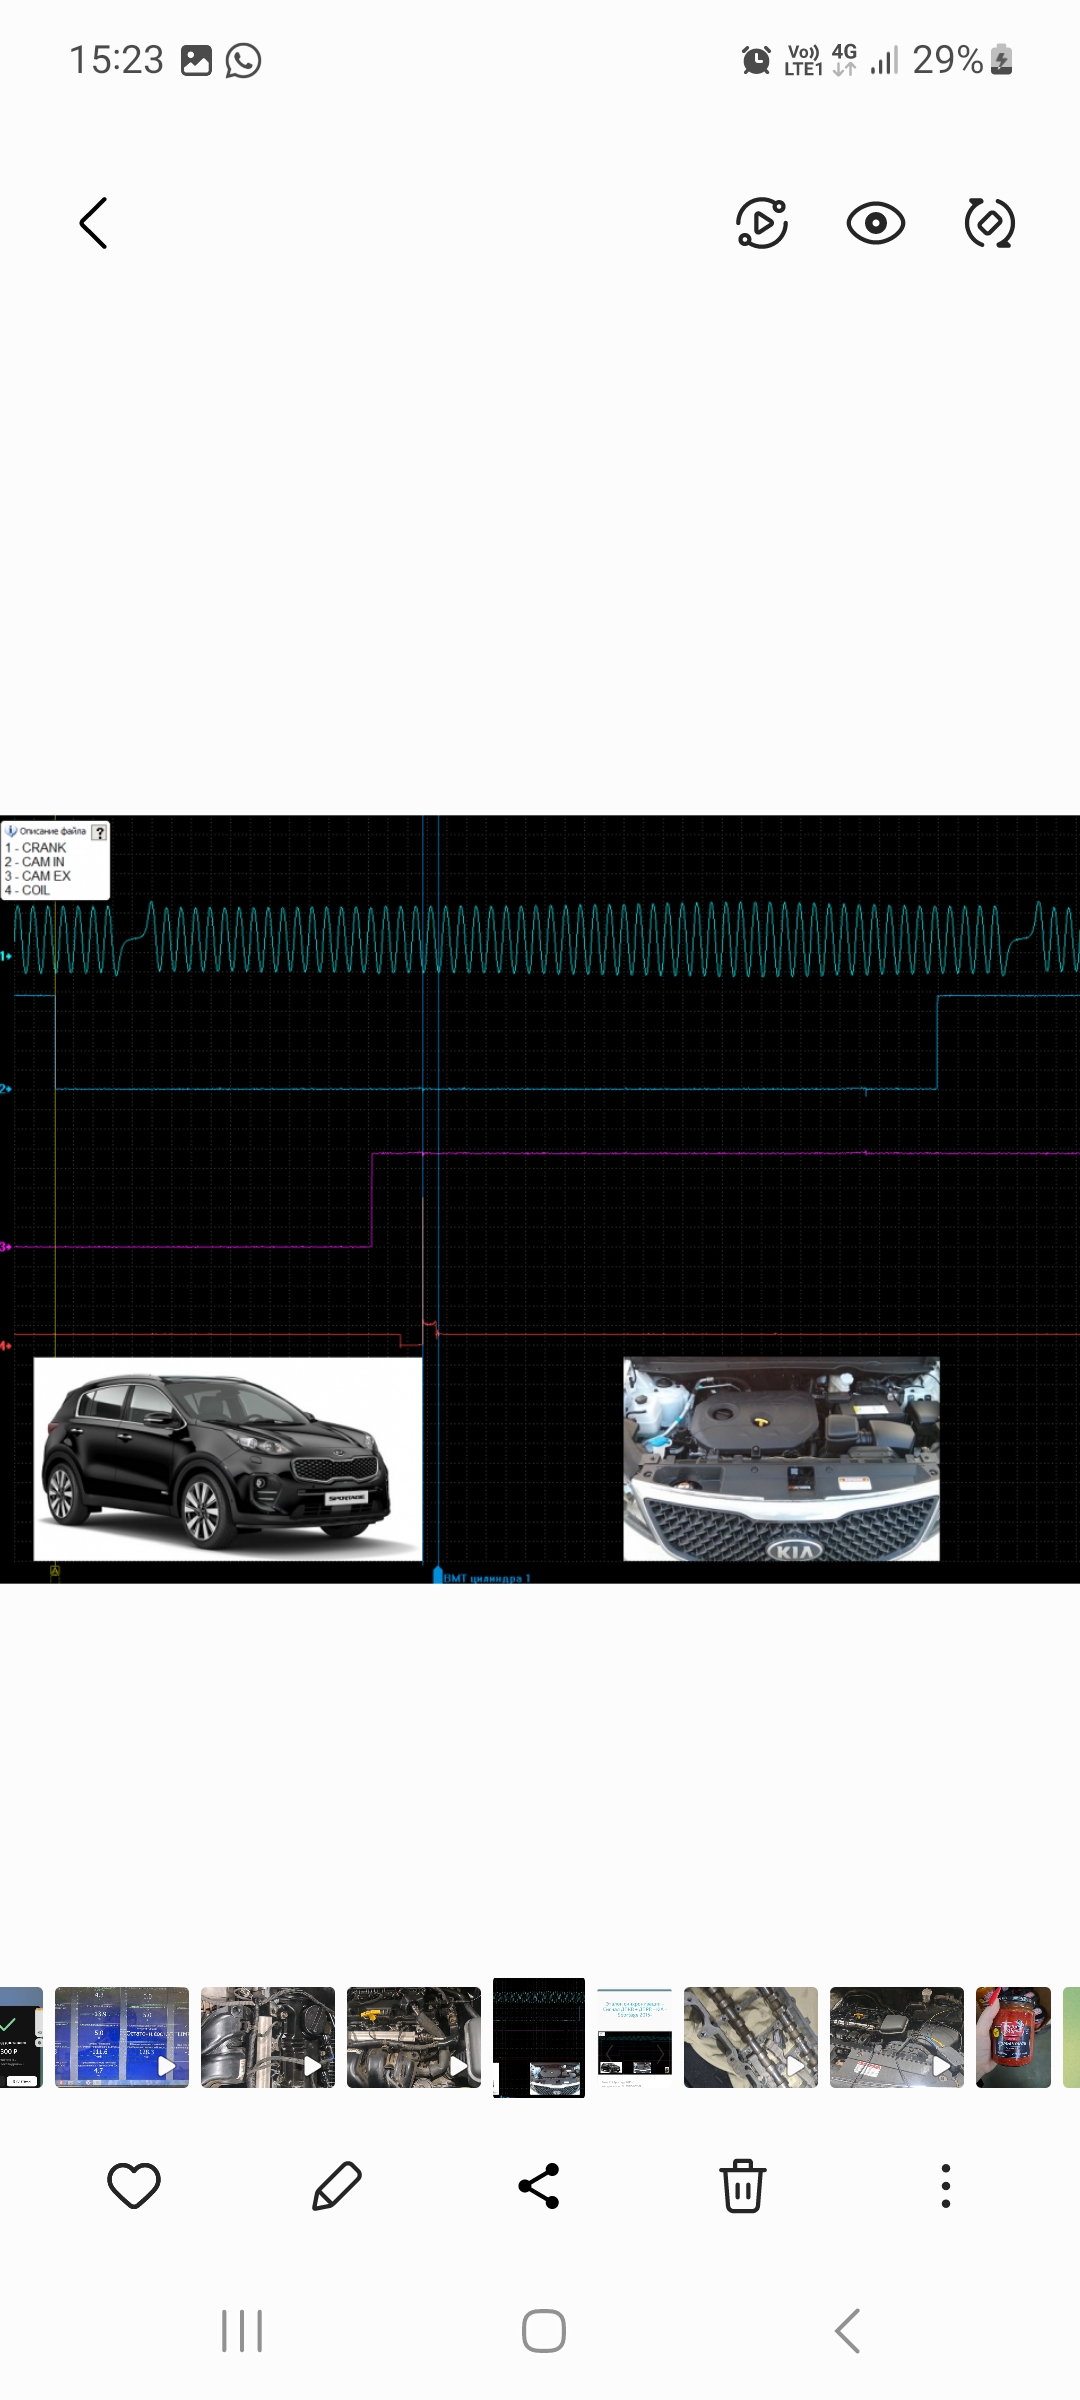Delete photo with trash icon
The image size is (1080, 2400).
click(742, 2185)
